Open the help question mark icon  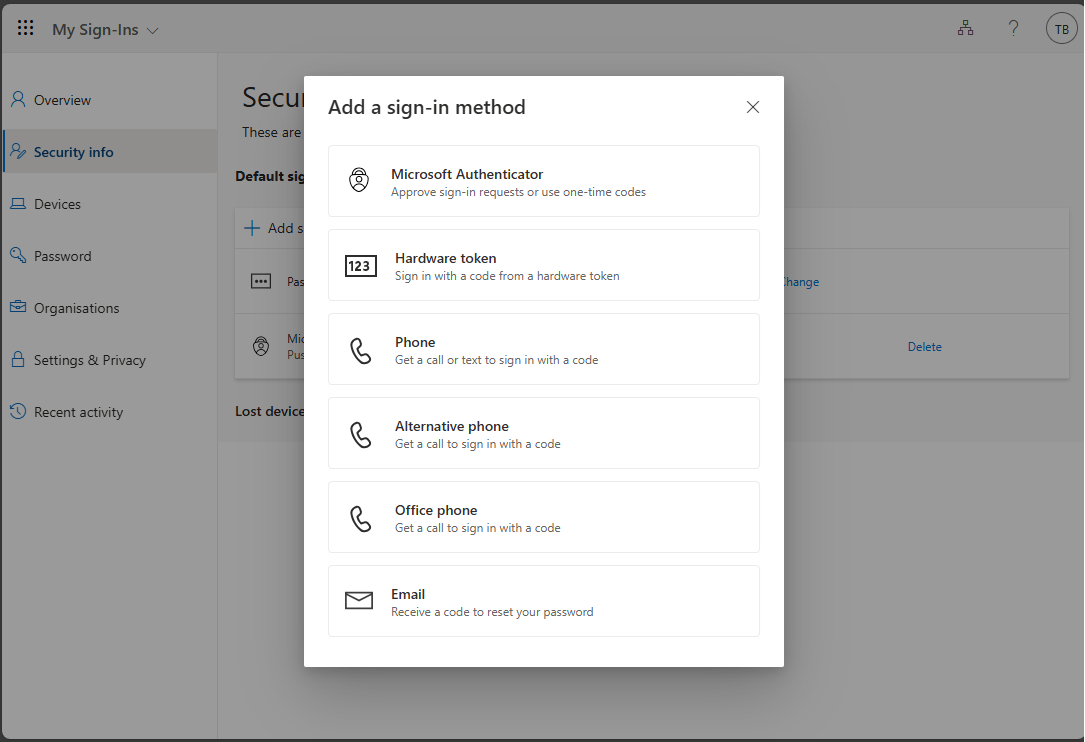1013,29
